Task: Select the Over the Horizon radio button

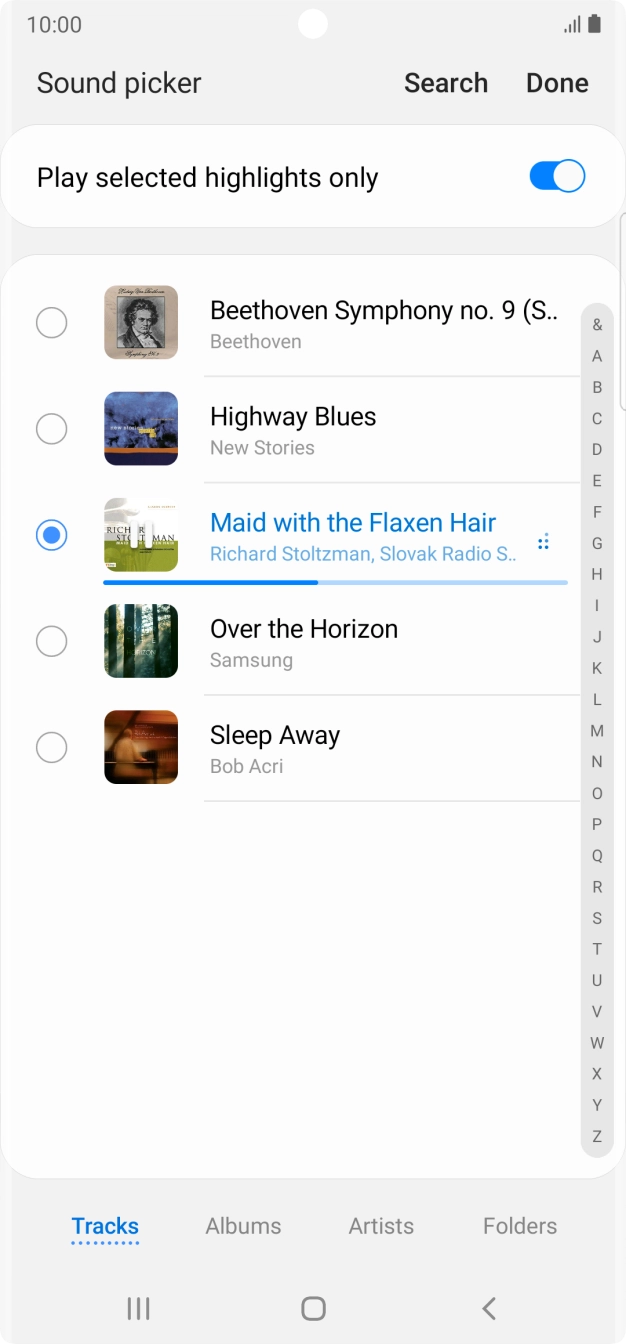Action: (x=52, y=641)
